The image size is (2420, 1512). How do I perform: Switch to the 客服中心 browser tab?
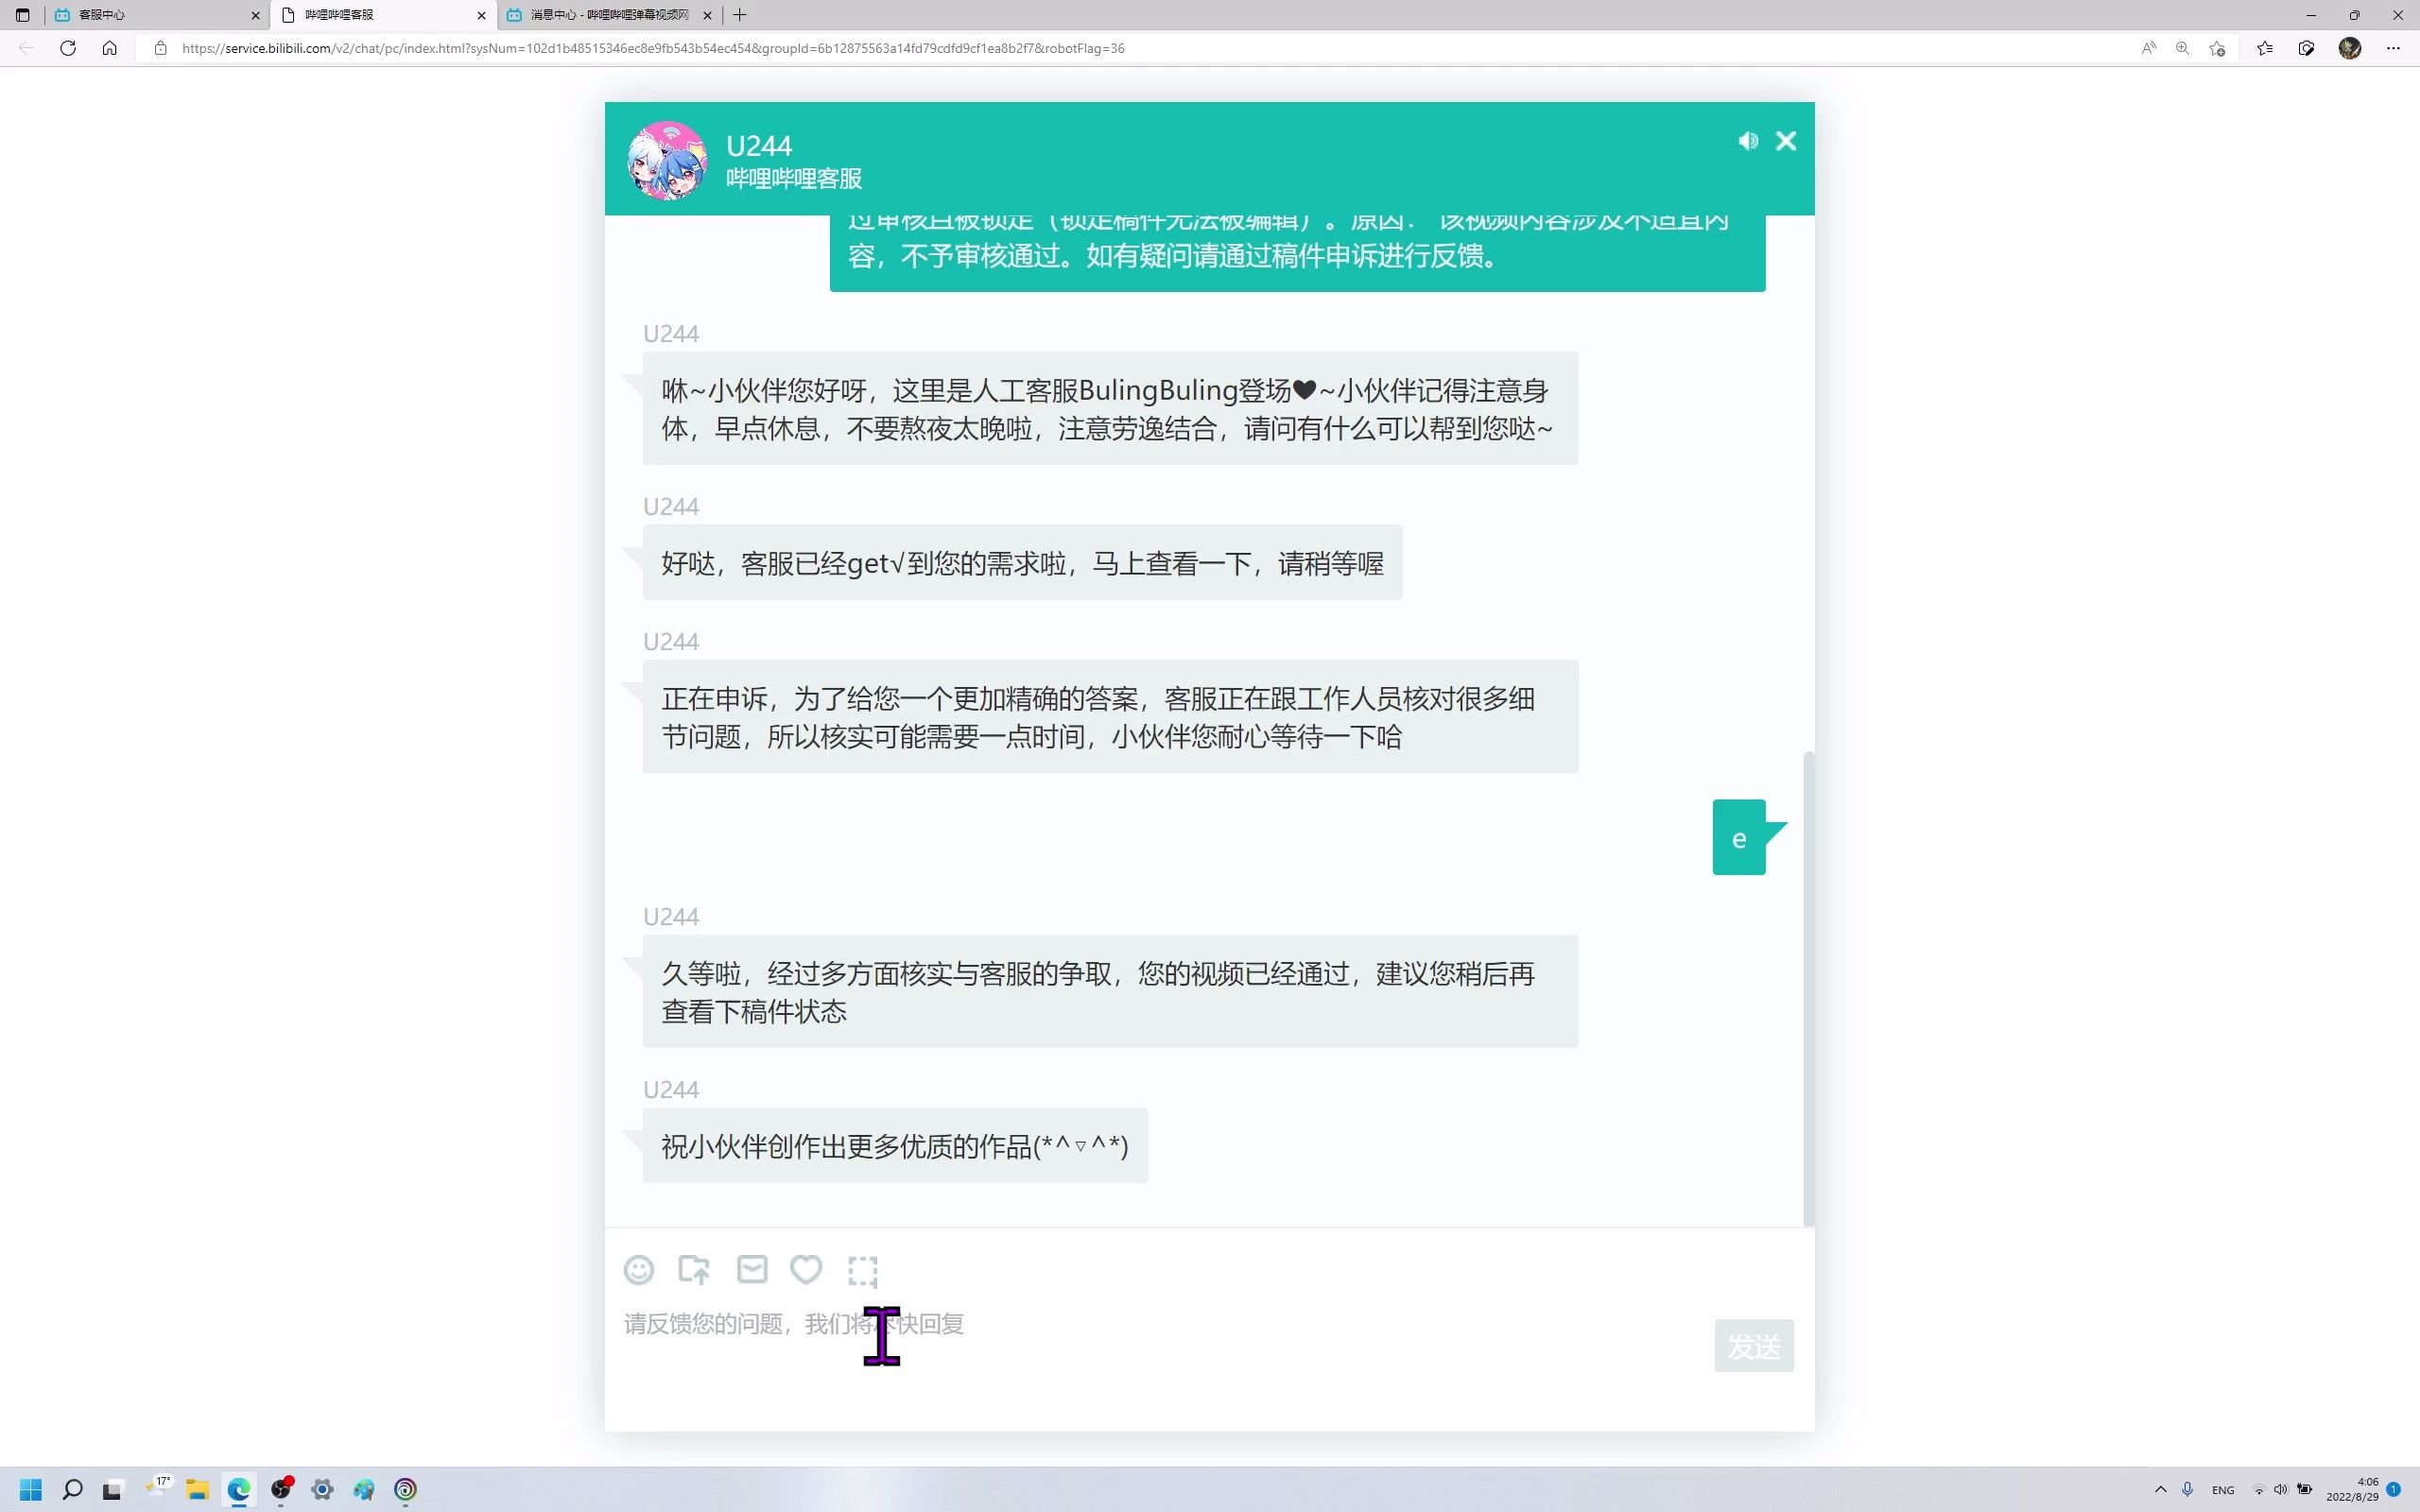(x=150, y=15)
